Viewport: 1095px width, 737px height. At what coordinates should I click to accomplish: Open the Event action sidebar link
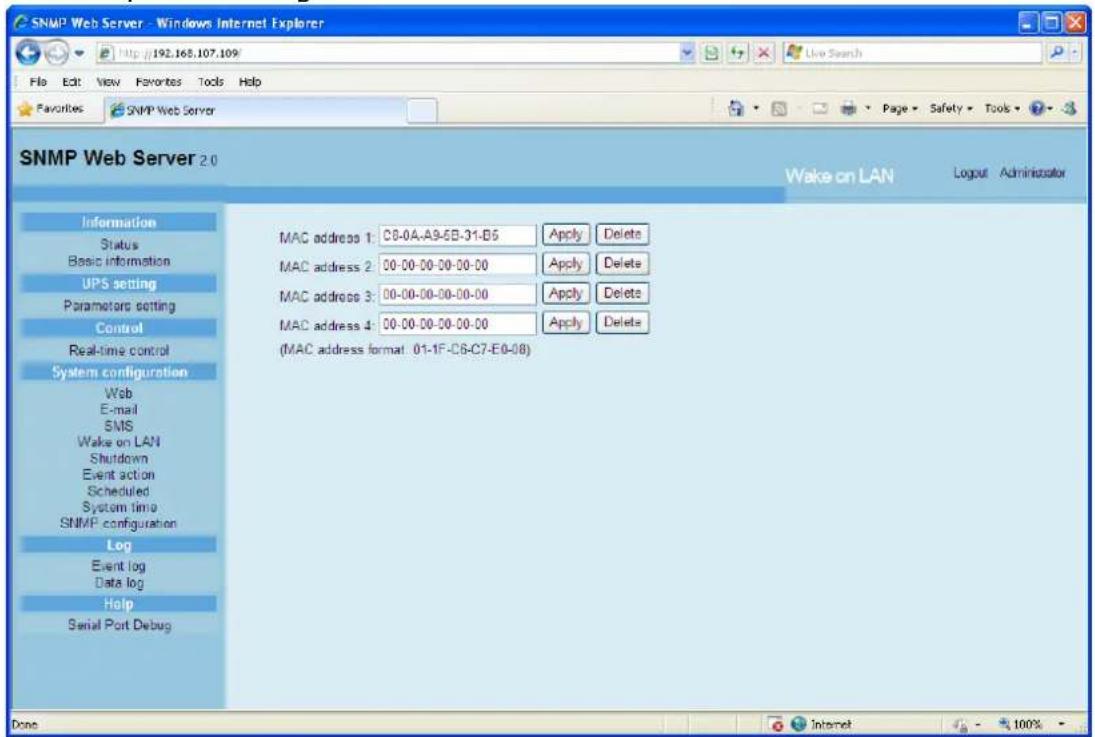coord(119,475)
